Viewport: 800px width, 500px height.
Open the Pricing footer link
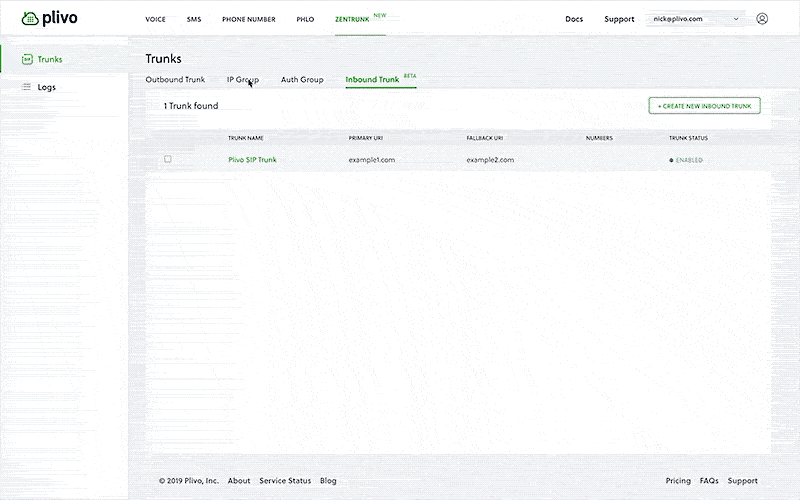point(678,481)
